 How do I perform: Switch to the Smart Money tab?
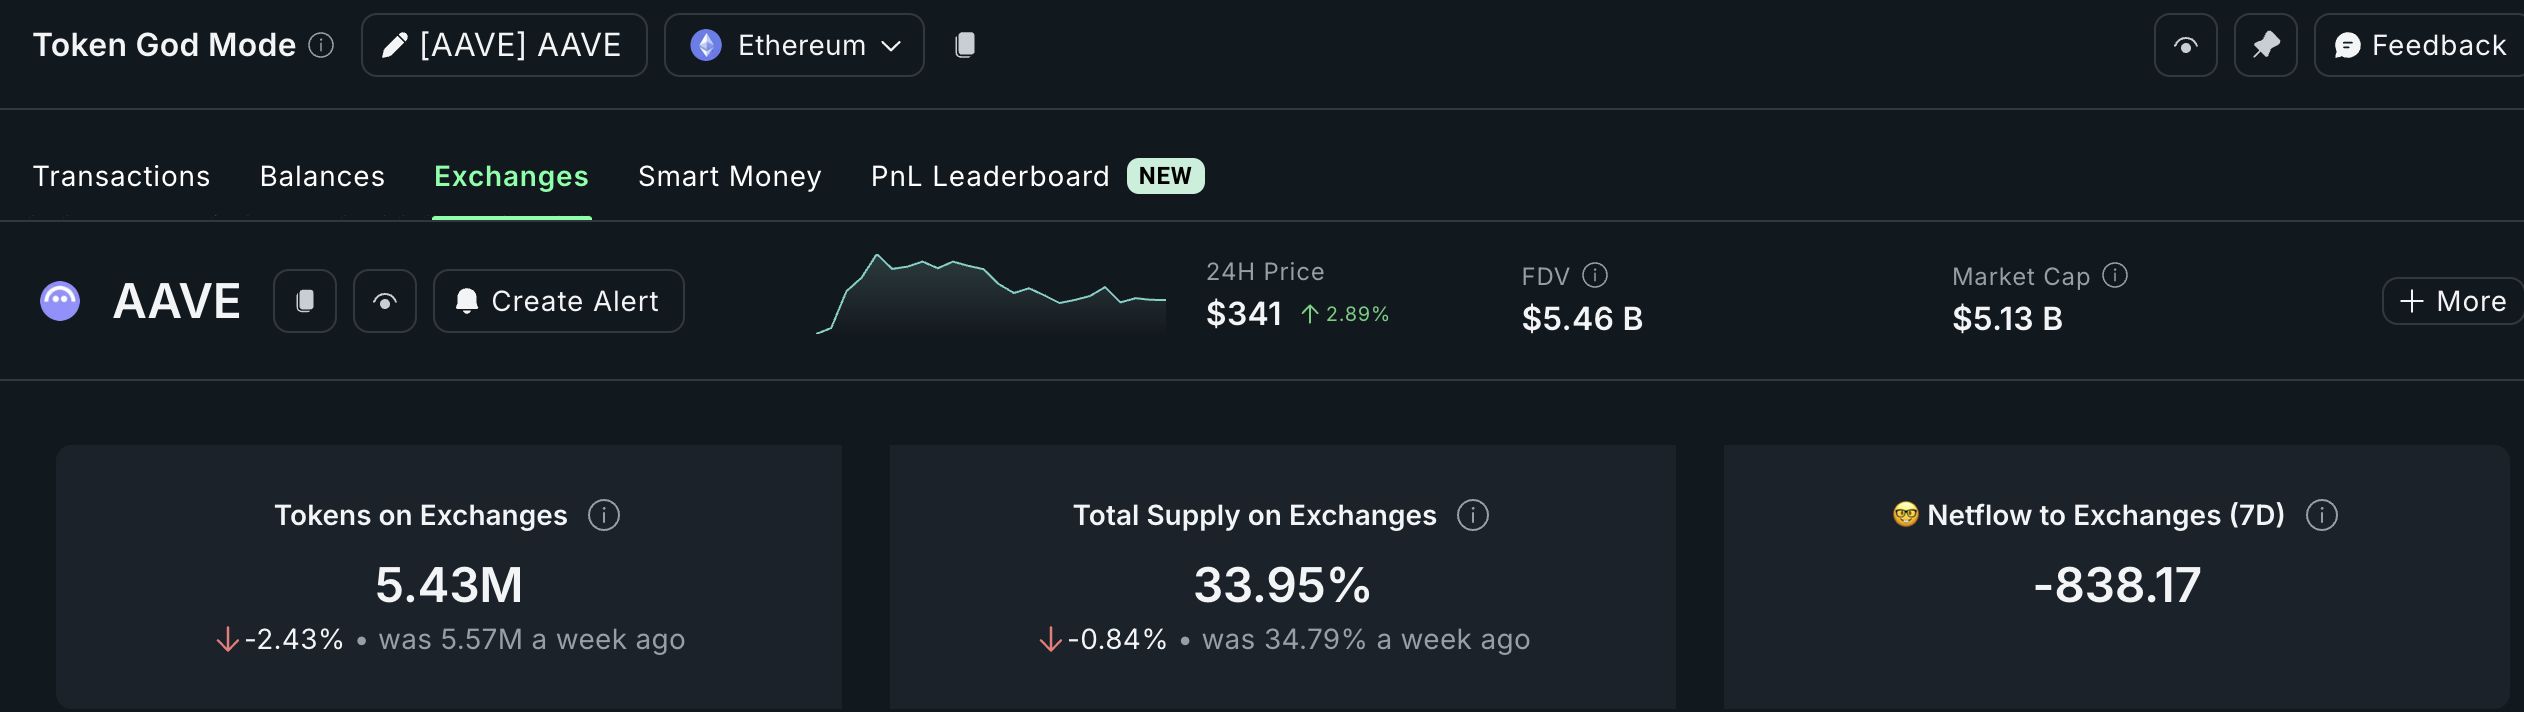(x=729, y=176)
